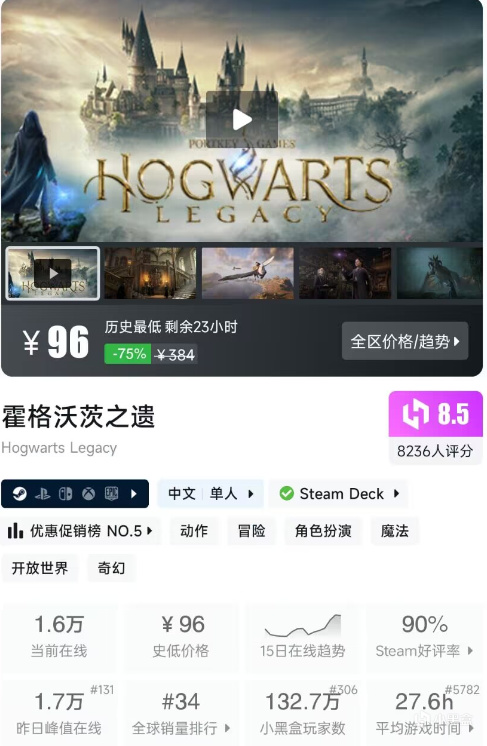Screen dimensions: 487x746
Task: View the castle interior hall screenshot
Action: pyautogui.click(x=150, y=273)
